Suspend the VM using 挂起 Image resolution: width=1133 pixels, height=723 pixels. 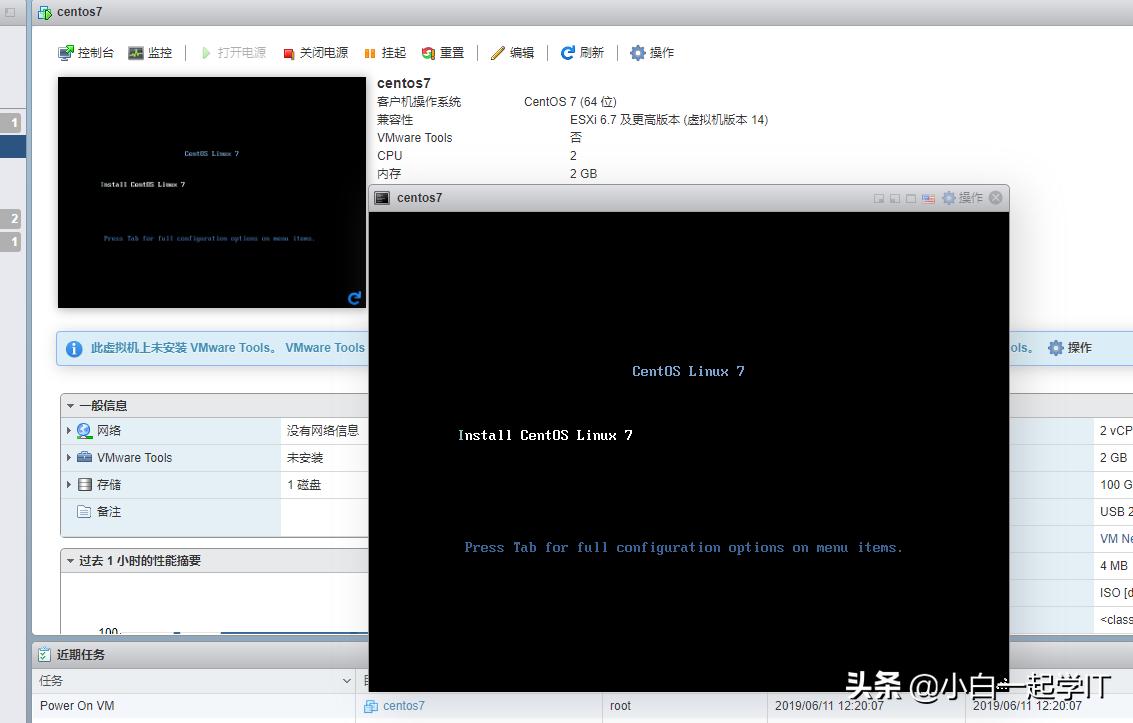point(385,53)
